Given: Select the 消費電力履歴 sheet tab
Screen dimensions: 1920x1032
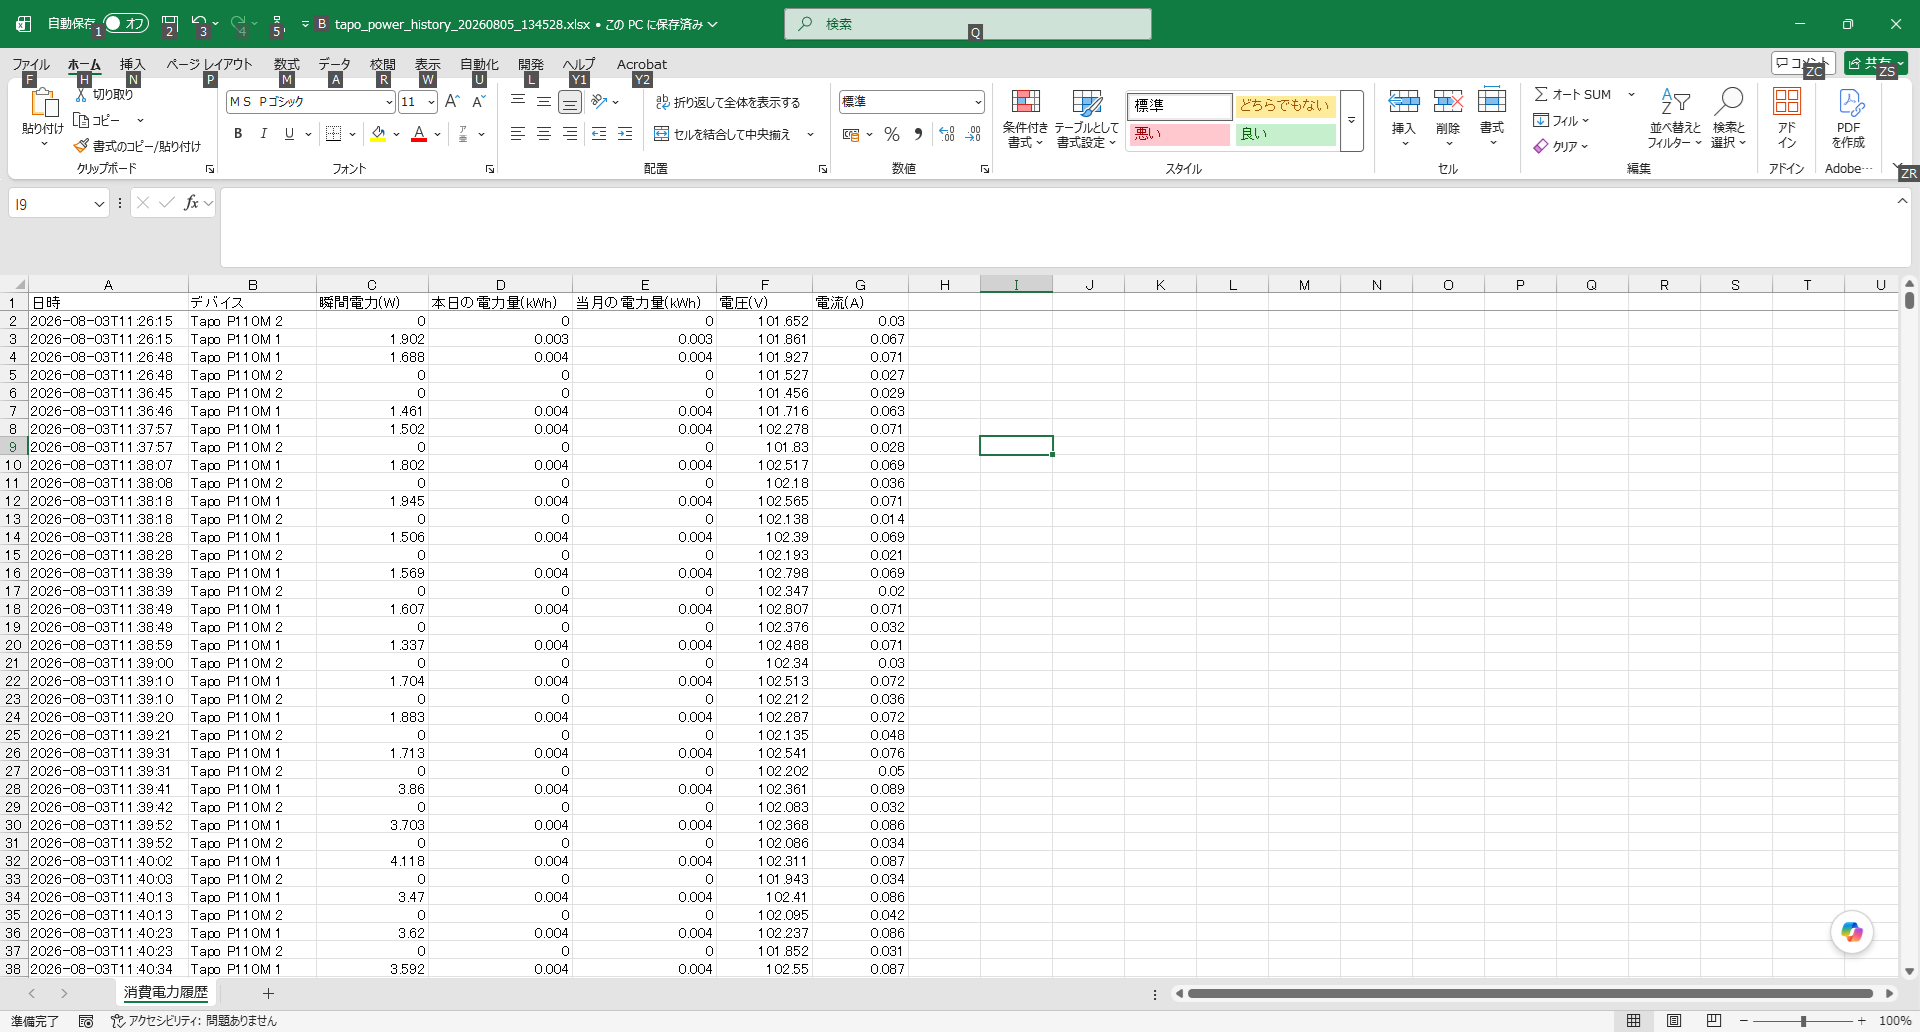Looking at the screenshot, I should [166, 992].
